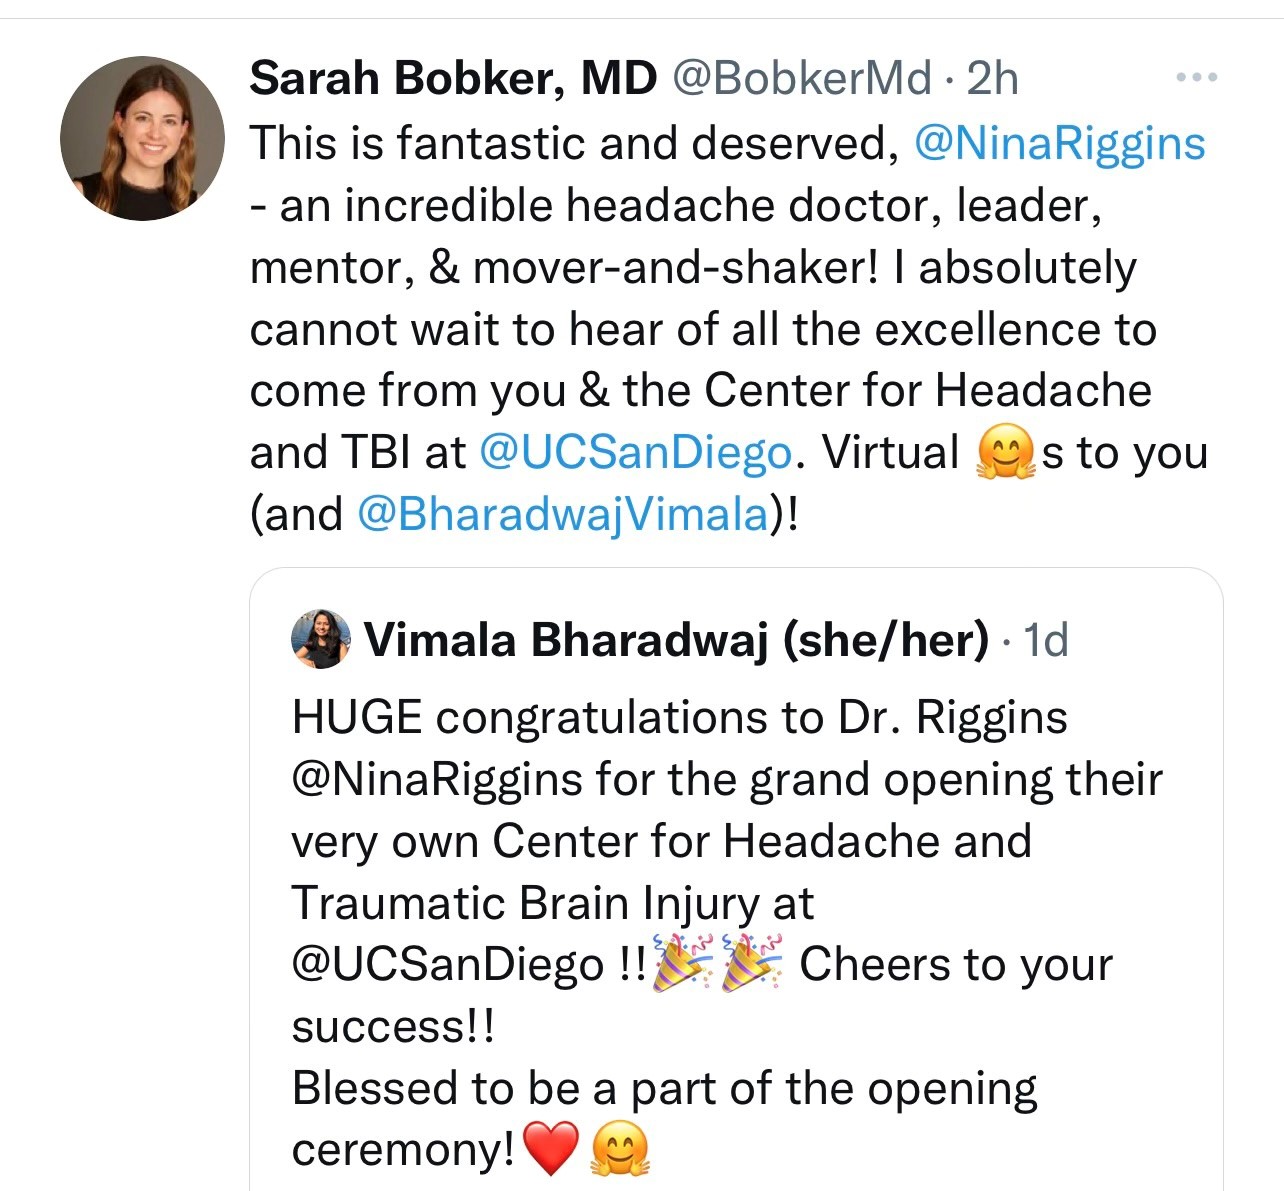
Task: Open the quoted tweet at 'HUGE congratulations'
Action: coord(680,718)
